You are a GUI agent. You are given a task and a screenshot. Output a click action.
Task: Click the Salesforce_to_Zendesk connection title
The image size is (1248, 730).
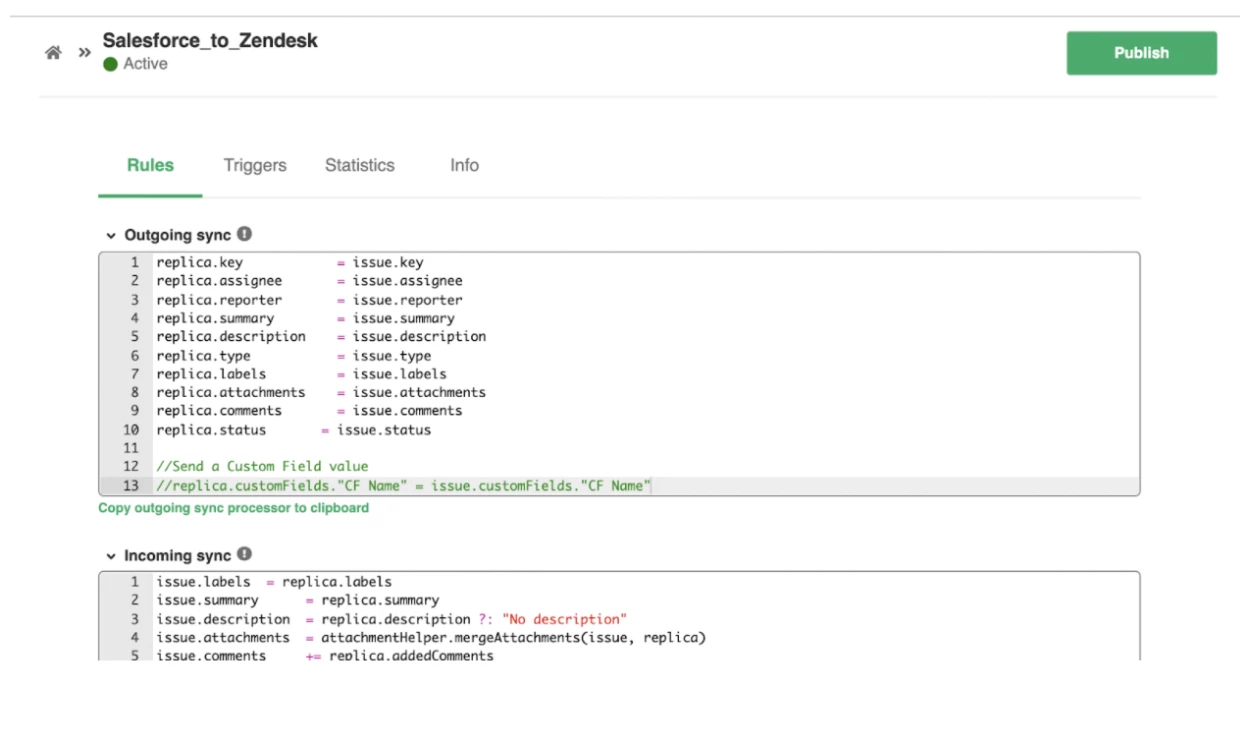pos(210,41)
